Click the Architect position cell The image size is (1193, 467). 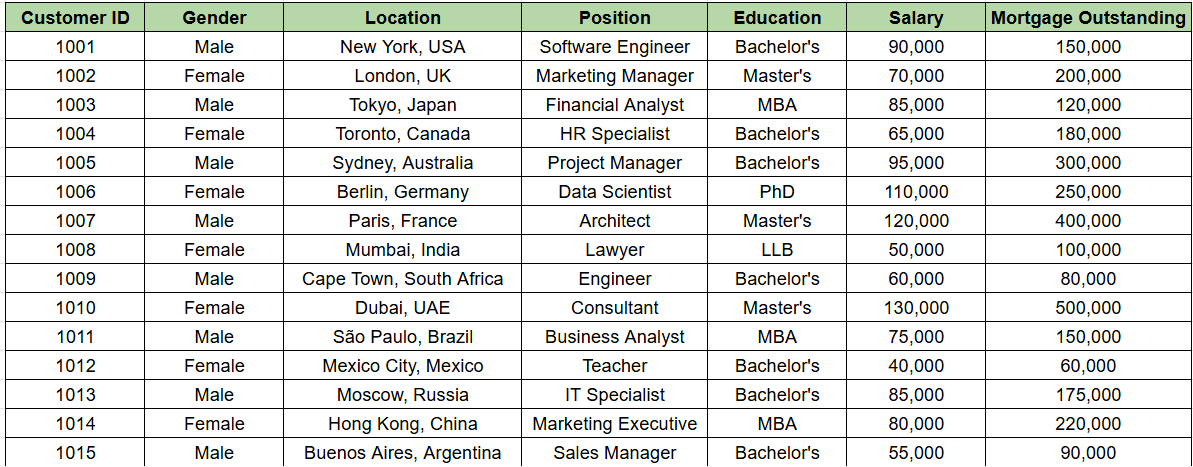[x=614, y=221]
